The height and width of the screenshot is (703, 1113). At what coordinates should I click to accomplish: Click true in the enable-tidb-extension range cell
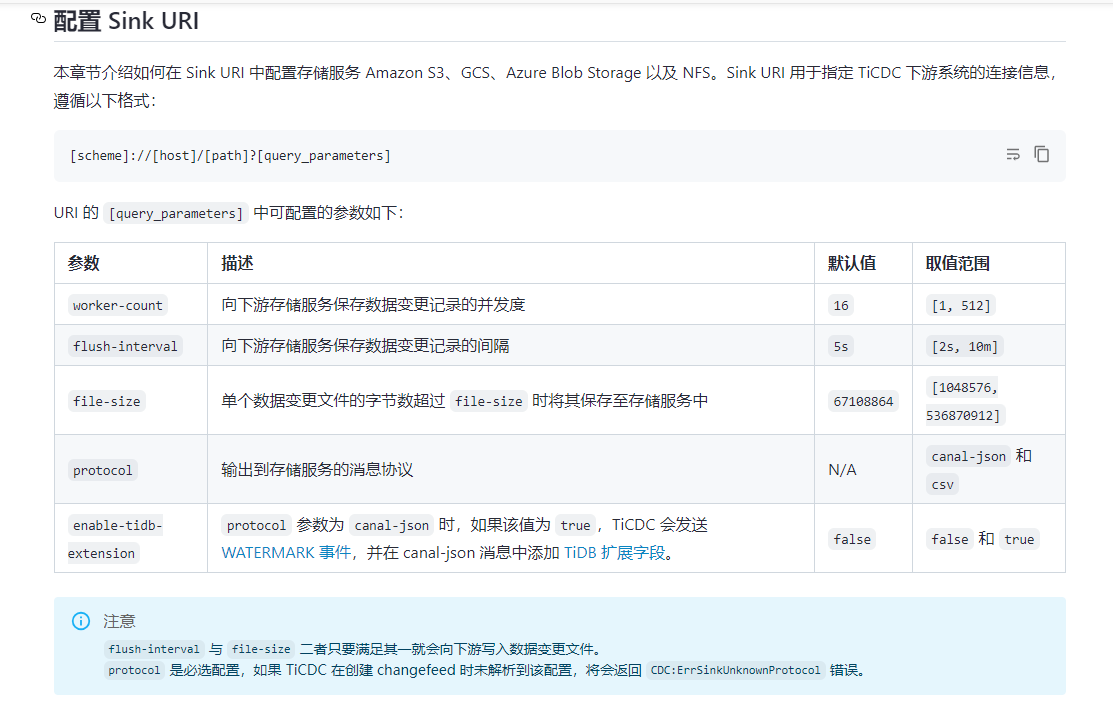[1019, 539]
